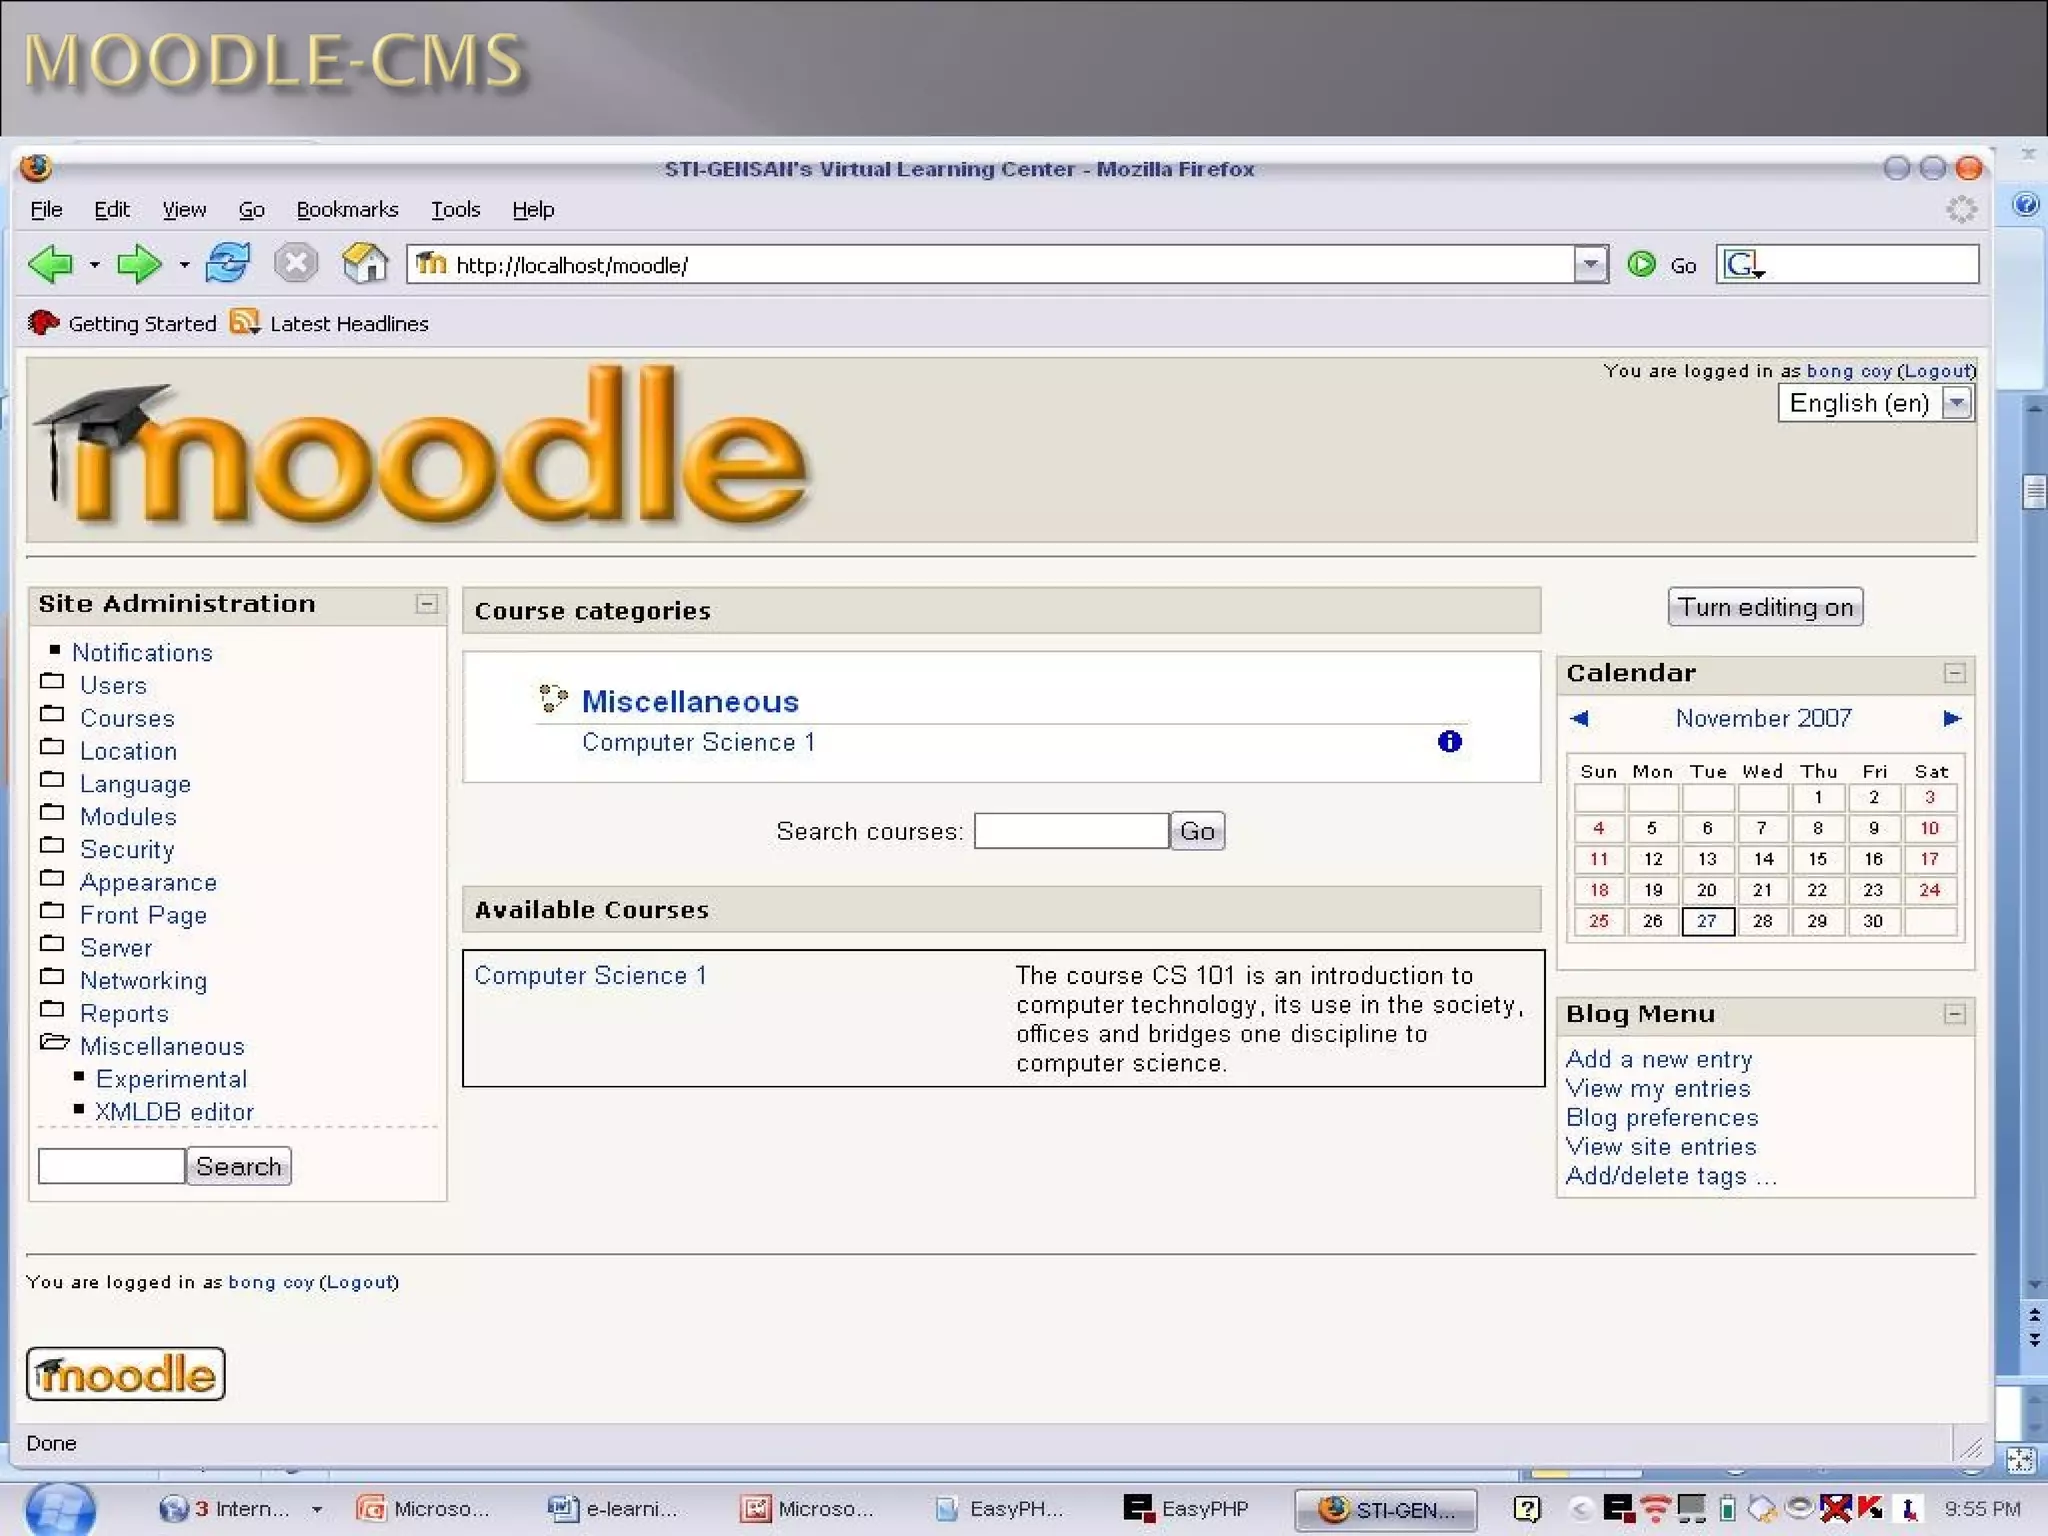Click Go next to Search courses
The height and width of the screenshot is (1536, 2048).
click(1197, 831)
